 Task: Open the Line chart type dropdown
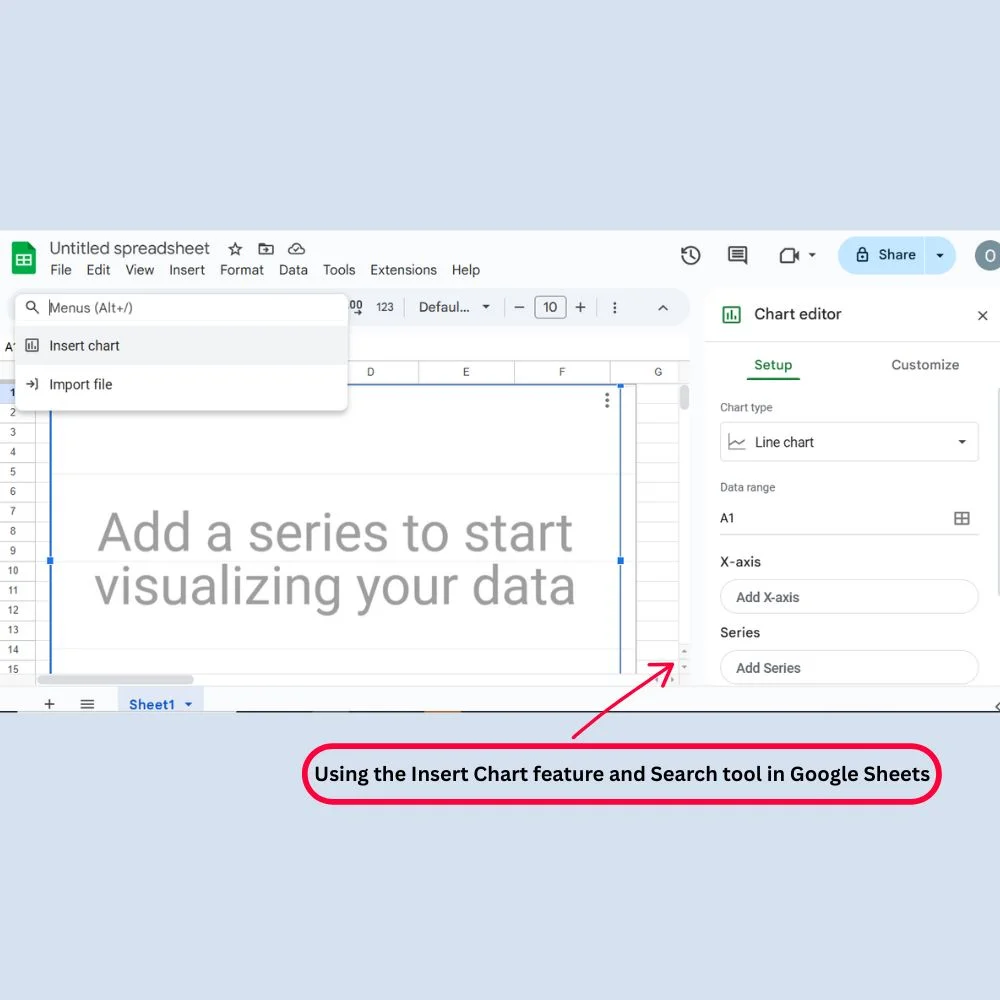pyautogui.click(x=849, y=442)
